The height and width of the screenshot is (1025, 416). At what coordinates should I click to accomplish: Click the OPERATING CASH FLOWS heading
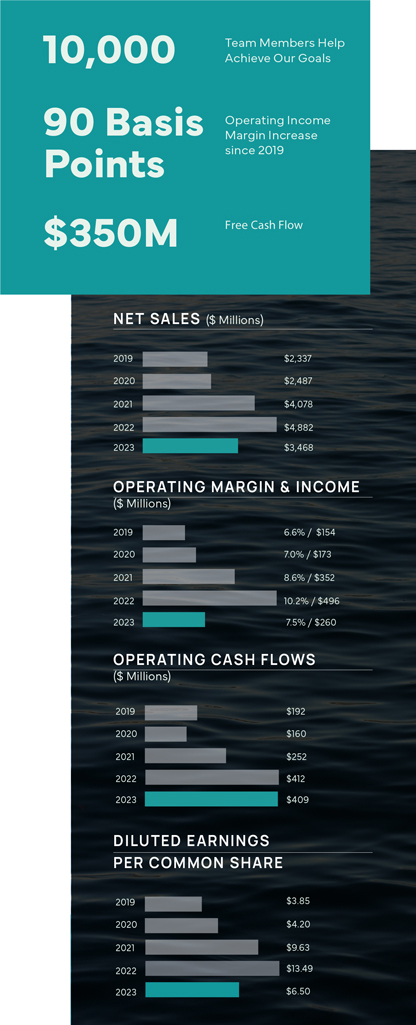(215, 660)
